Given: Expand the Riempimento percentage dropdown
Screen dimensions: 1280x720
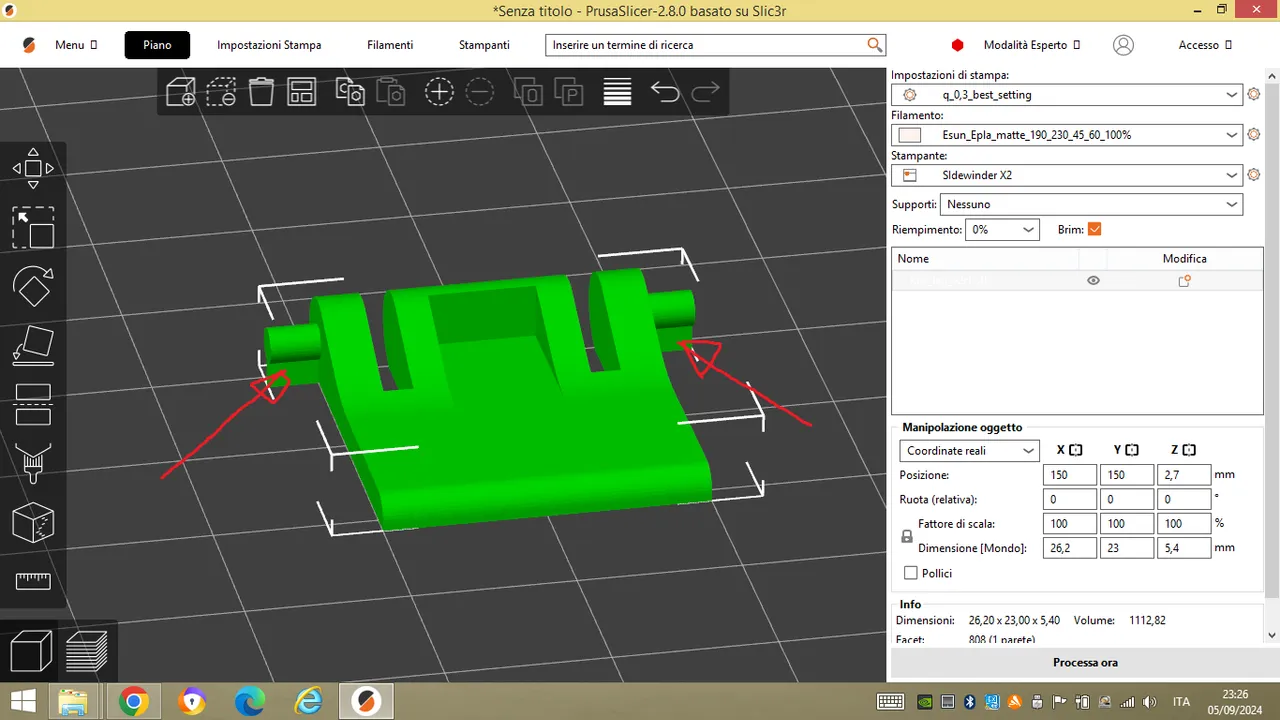Looking at the screenshot, I should (1002, 229).
